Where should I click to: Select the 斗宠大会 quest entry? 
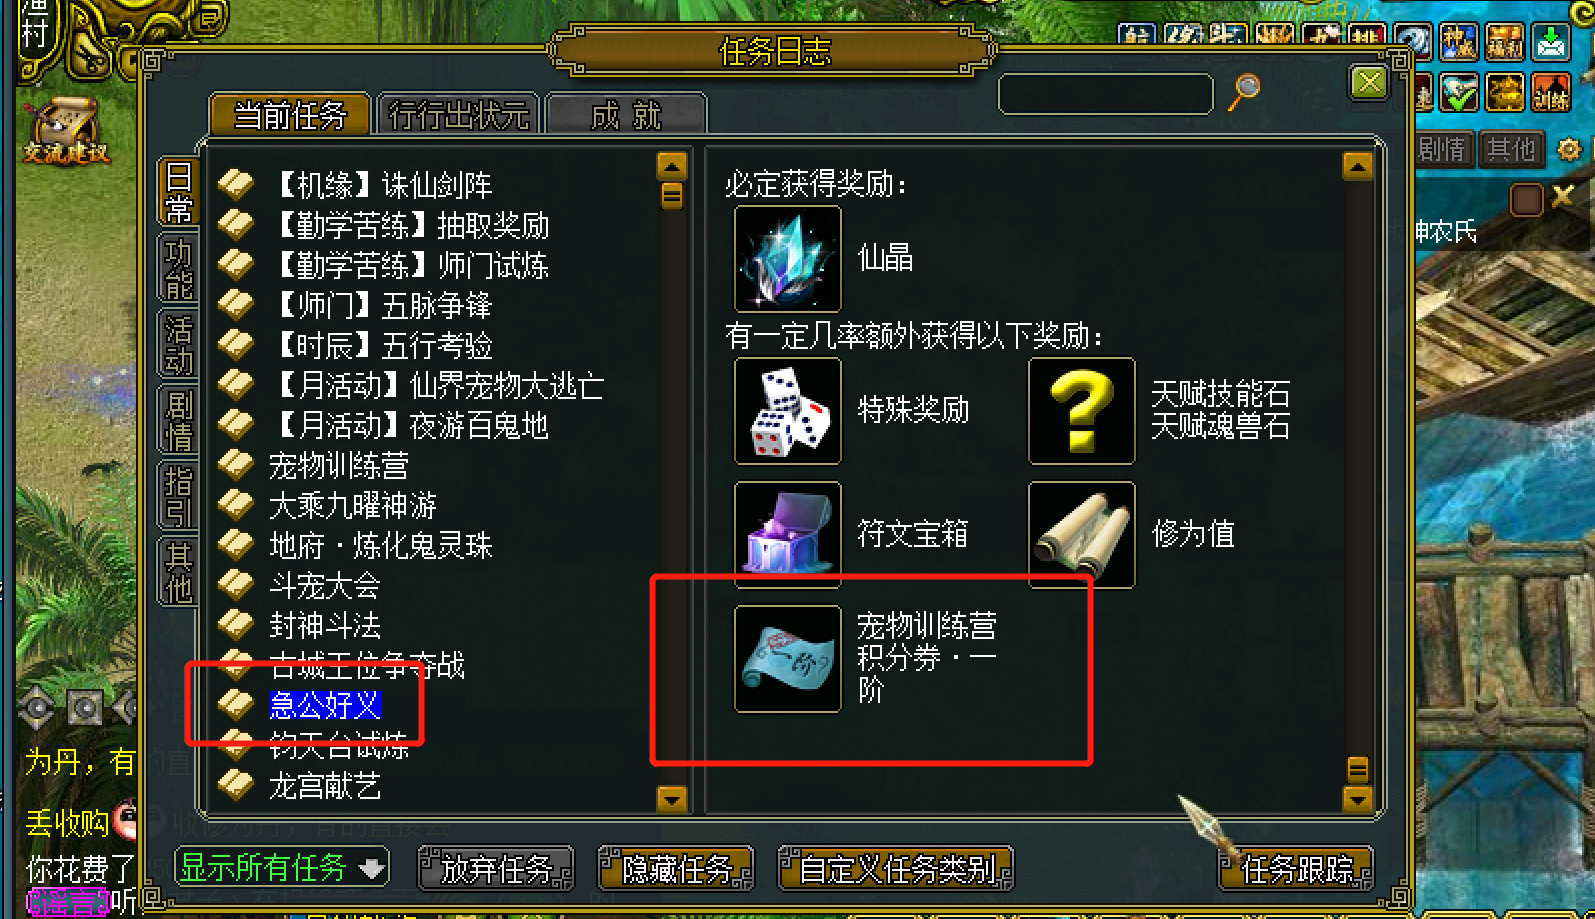(325, 585)
